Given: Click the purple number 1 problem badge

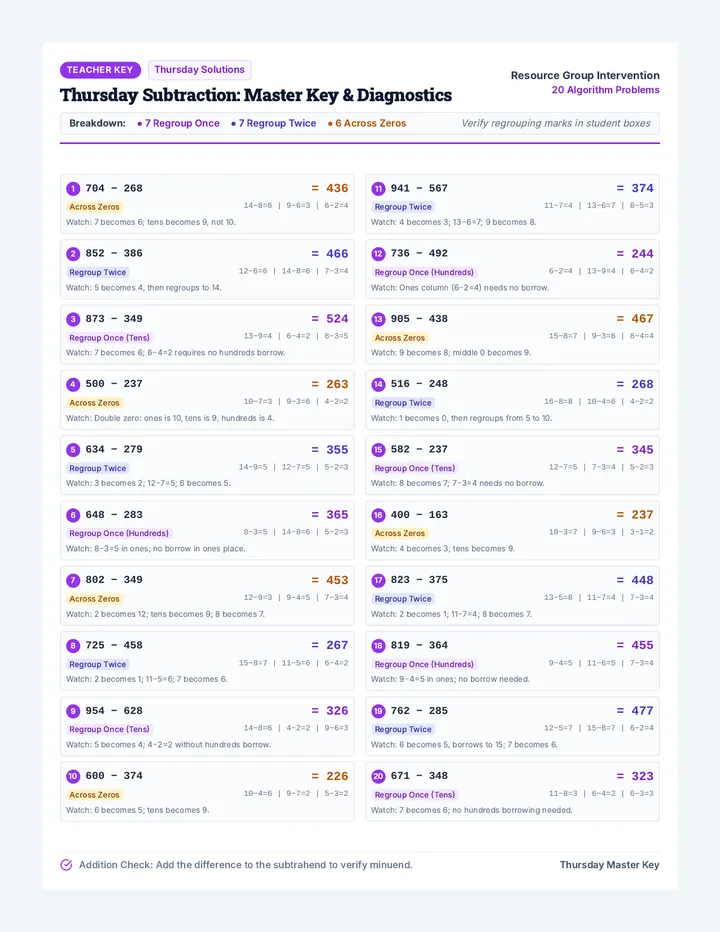Looking at the screenshot, I should coord(73,189).
